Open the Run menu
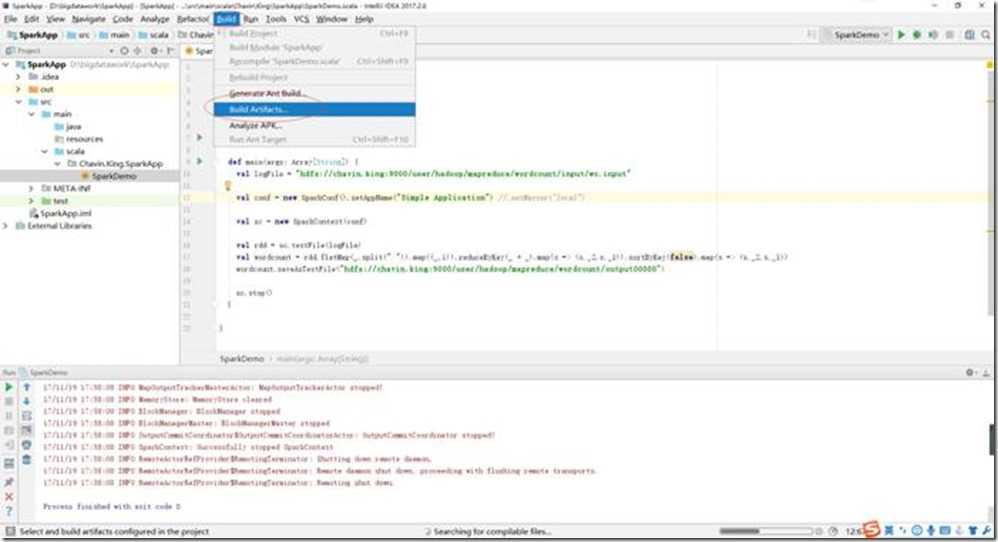This screenshot has width=998, height=542. pos(251,19)
